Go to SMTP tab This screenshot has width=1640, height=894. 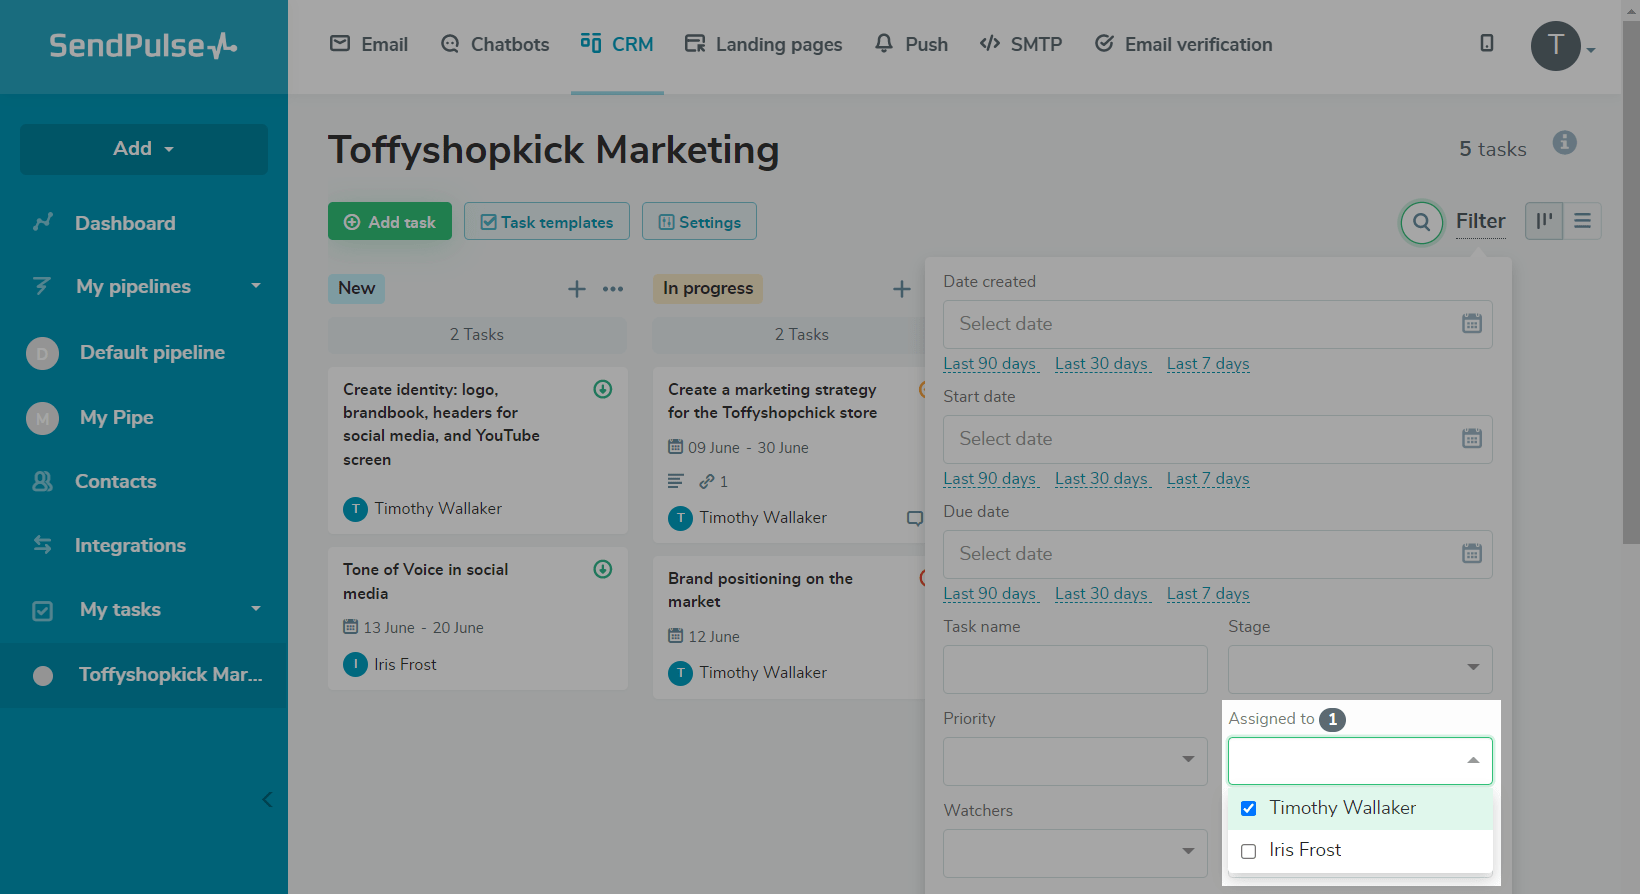click(1021, 44)
